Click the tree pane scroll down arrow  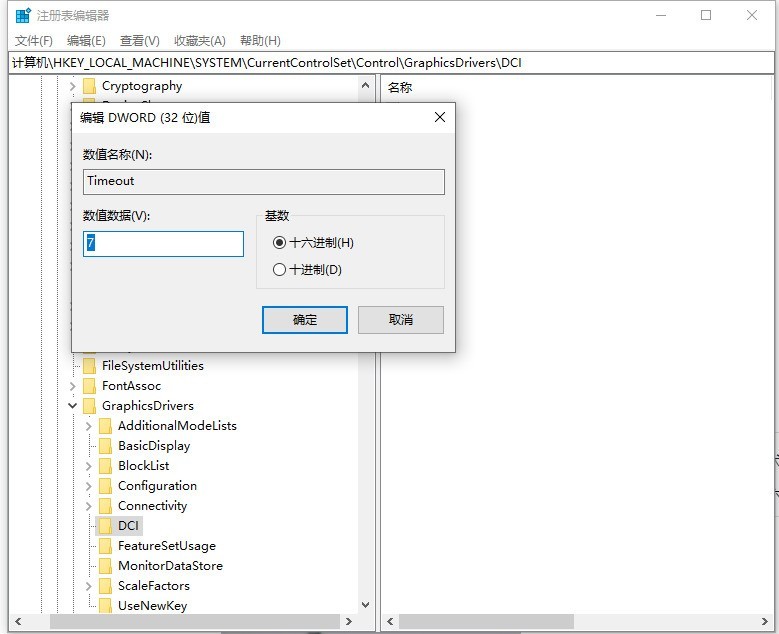click(365, 605)
